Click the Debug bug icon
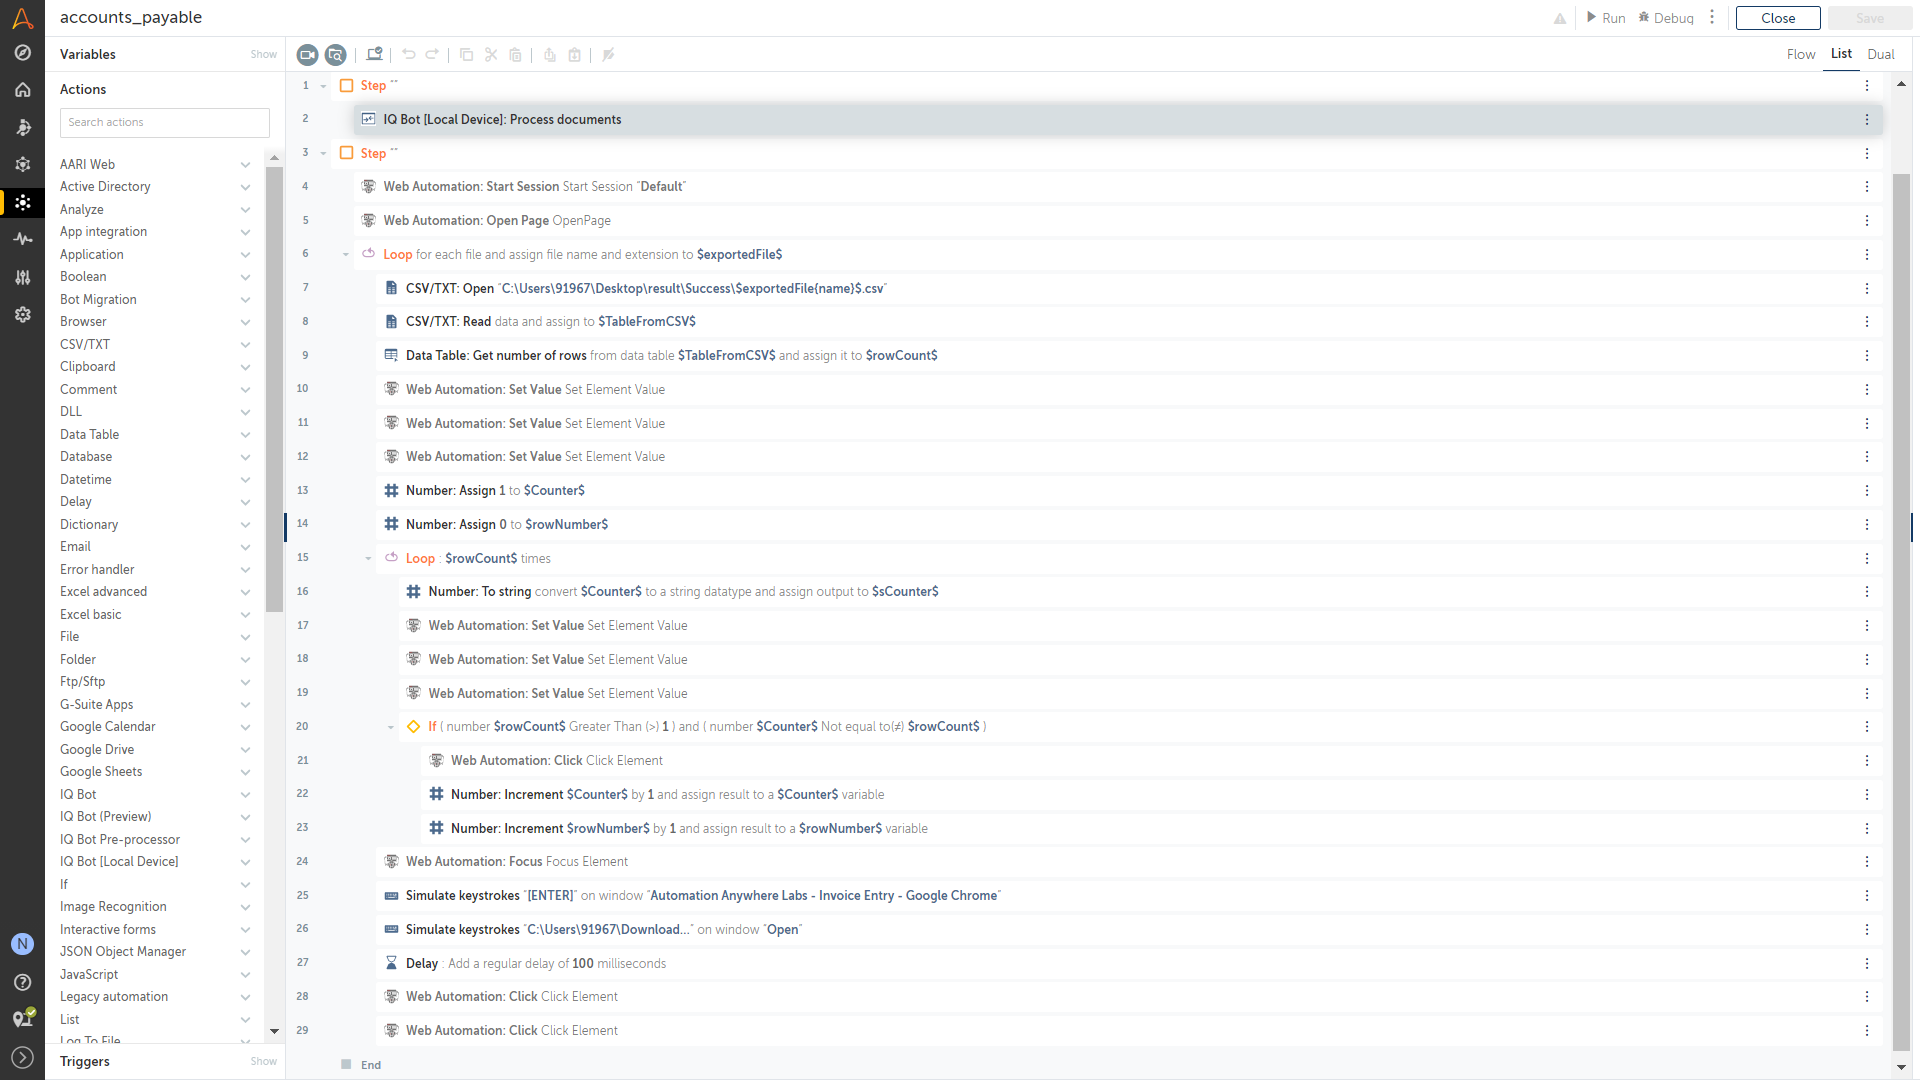 [x=1644, y=18]
